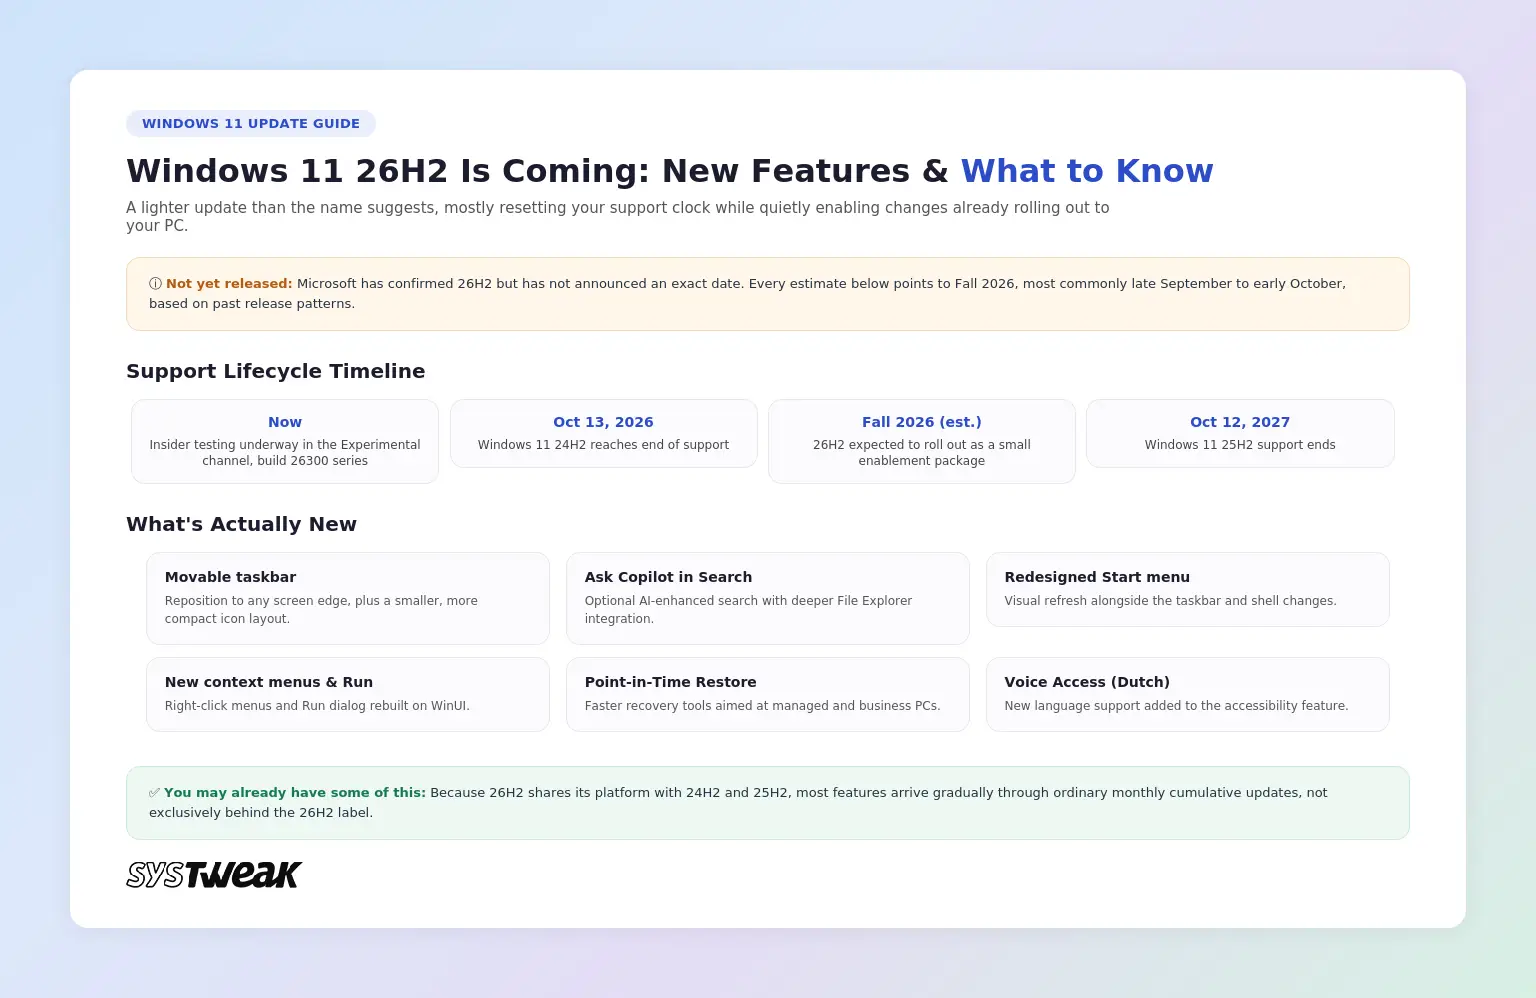Click the 'Ask Copilot in Search' feature title
Screen dimensions: 1536x998
coord(668,577)
